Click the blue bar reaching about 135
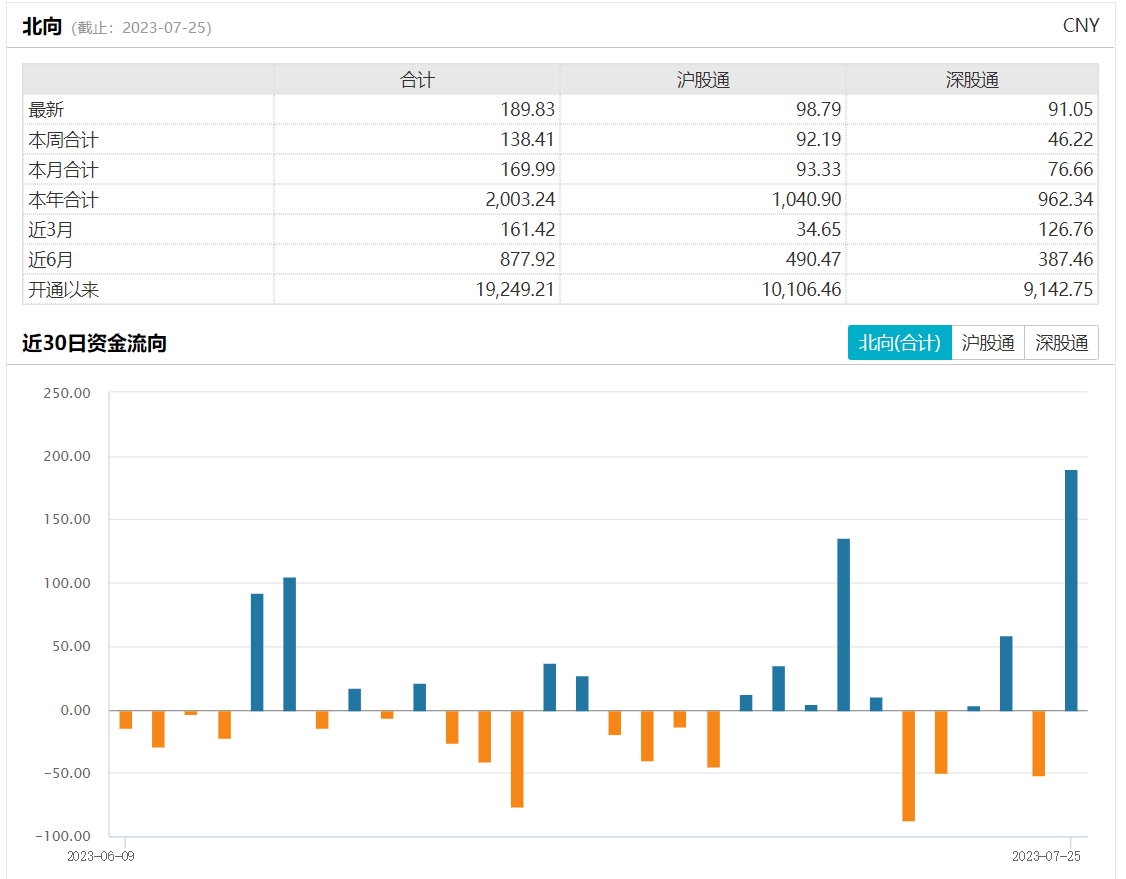 point(843,625)
